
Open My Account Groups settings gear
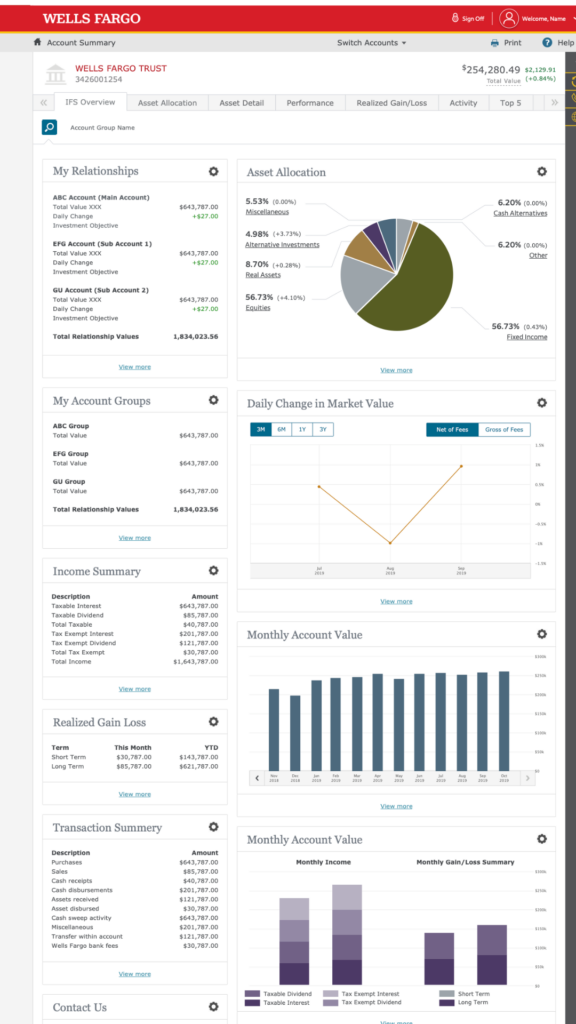point(213,400)
